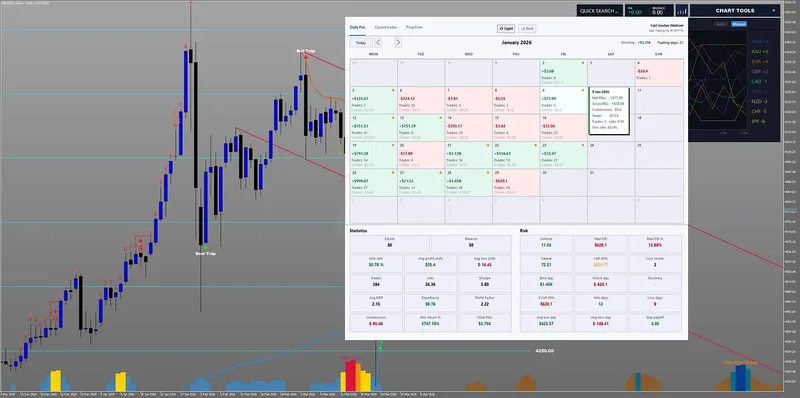The image size is (800, 398).
Task: Click the Day payoff card
Action: [x=655, y=322]
